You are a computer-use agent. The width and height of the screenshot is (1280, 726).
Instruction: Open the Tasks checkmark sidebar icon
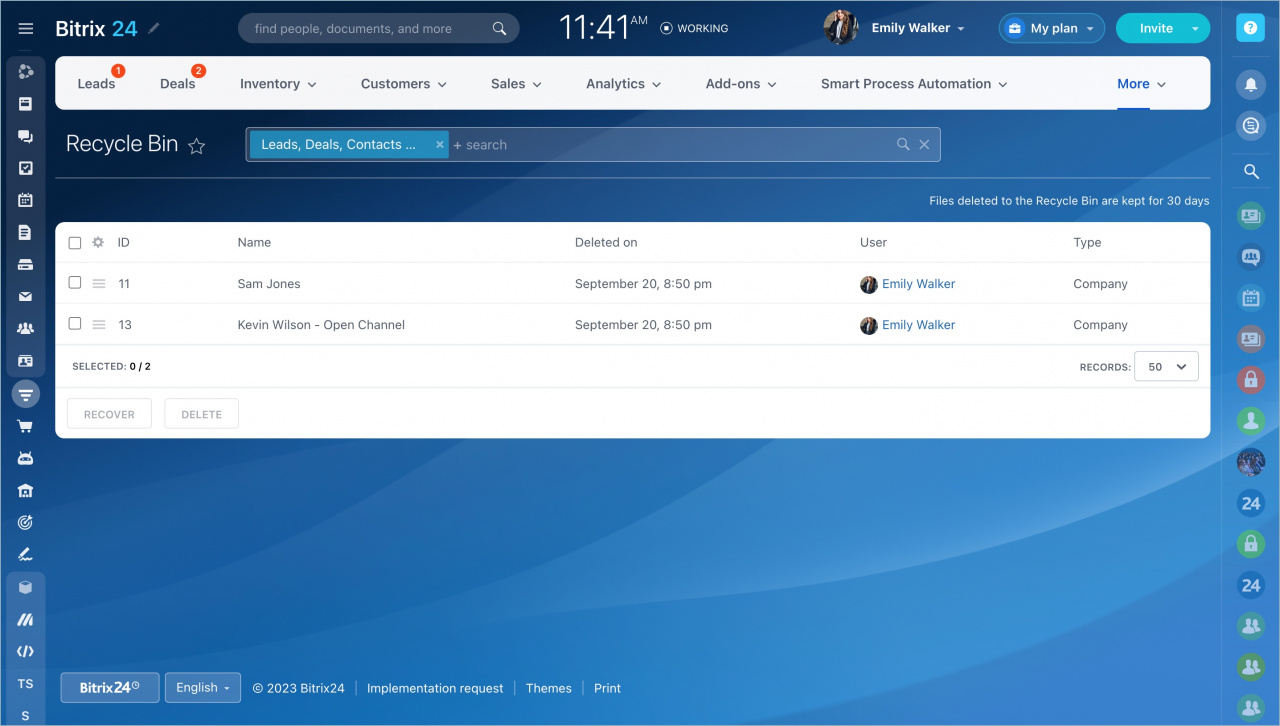(x=26, y=168)
